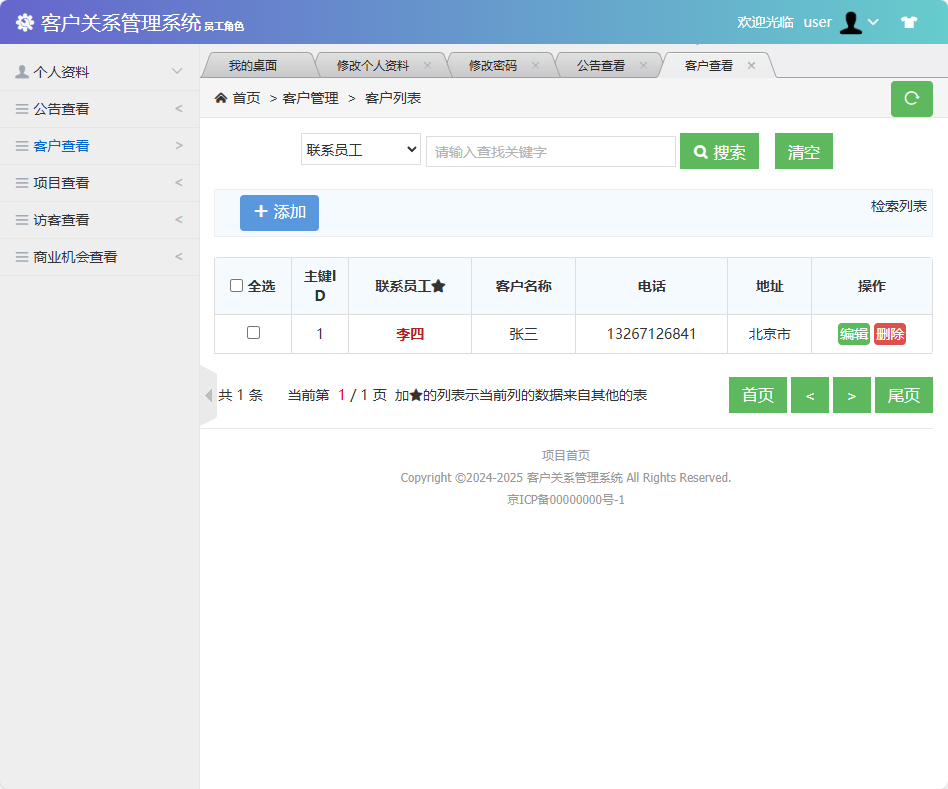Click the 编辑 button for 张三

[853, 334]
